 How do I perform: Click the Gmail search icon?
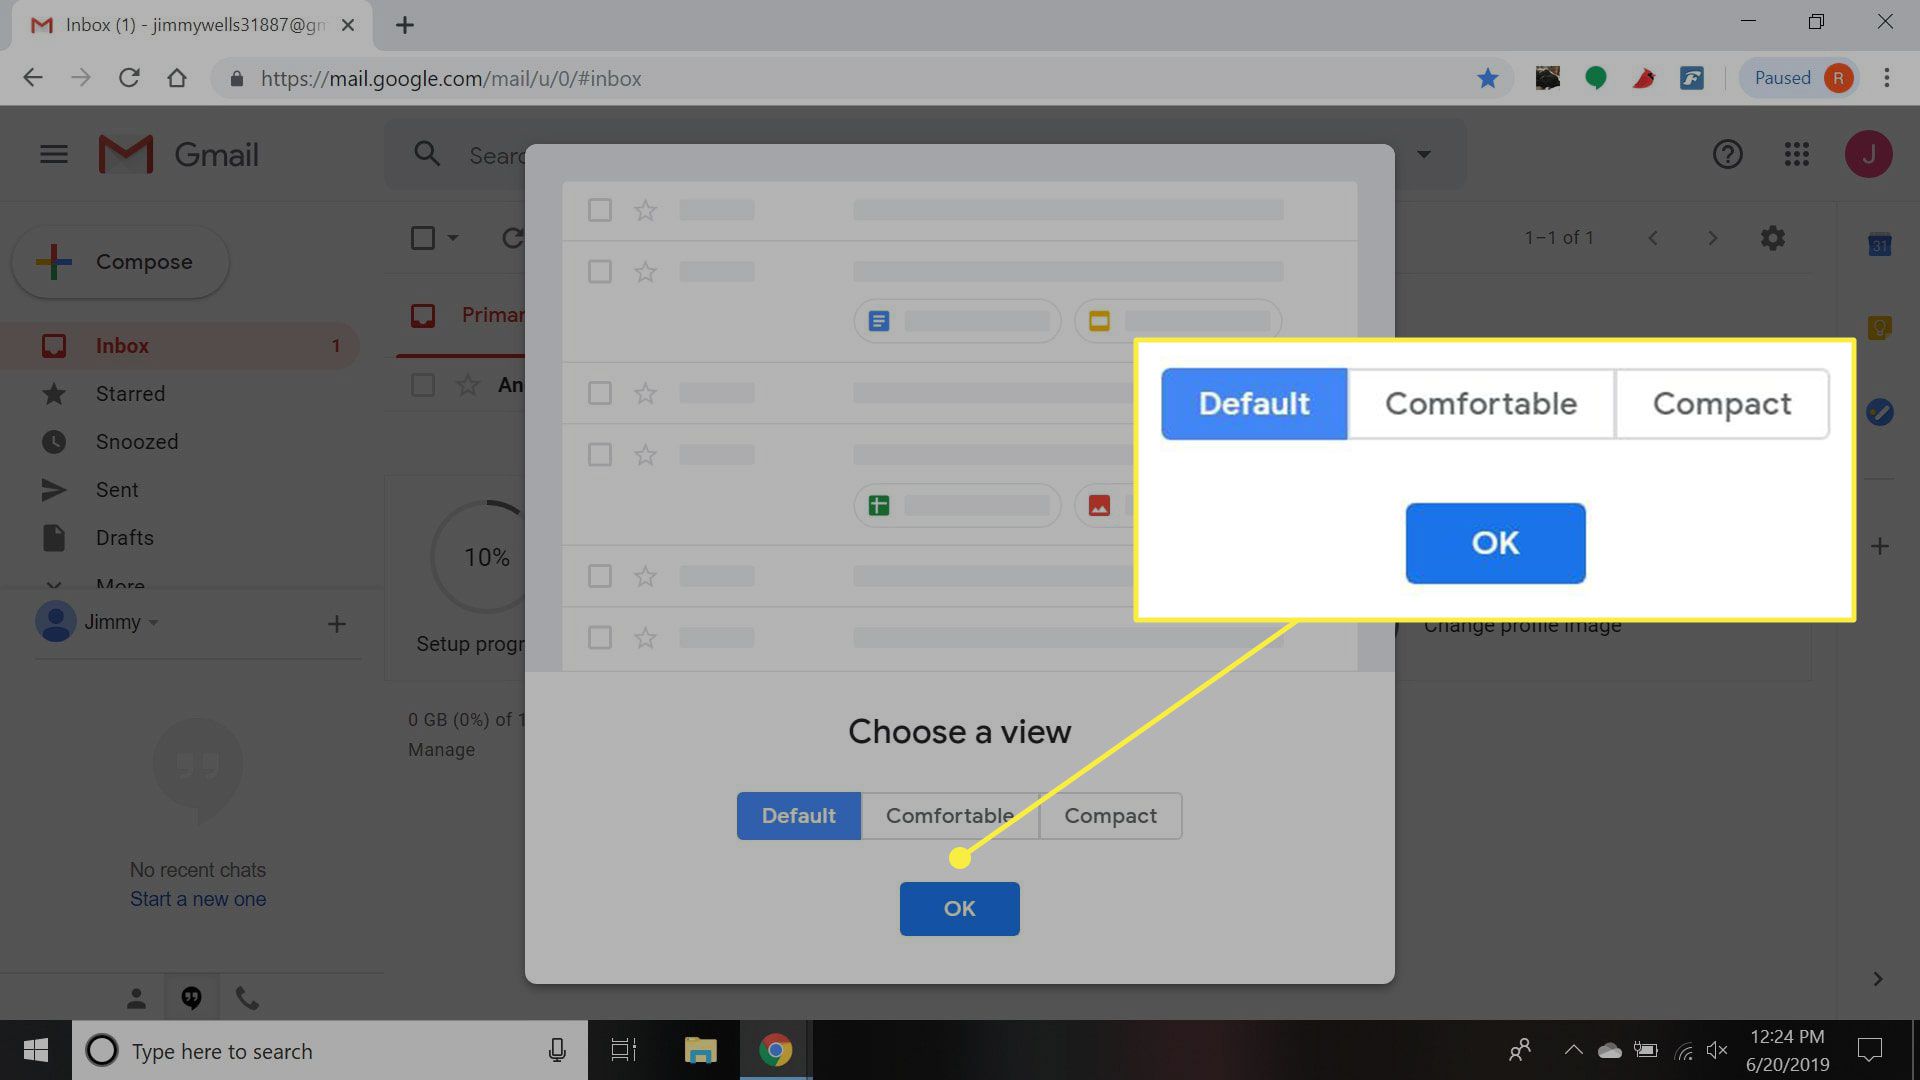coord(427,154)
